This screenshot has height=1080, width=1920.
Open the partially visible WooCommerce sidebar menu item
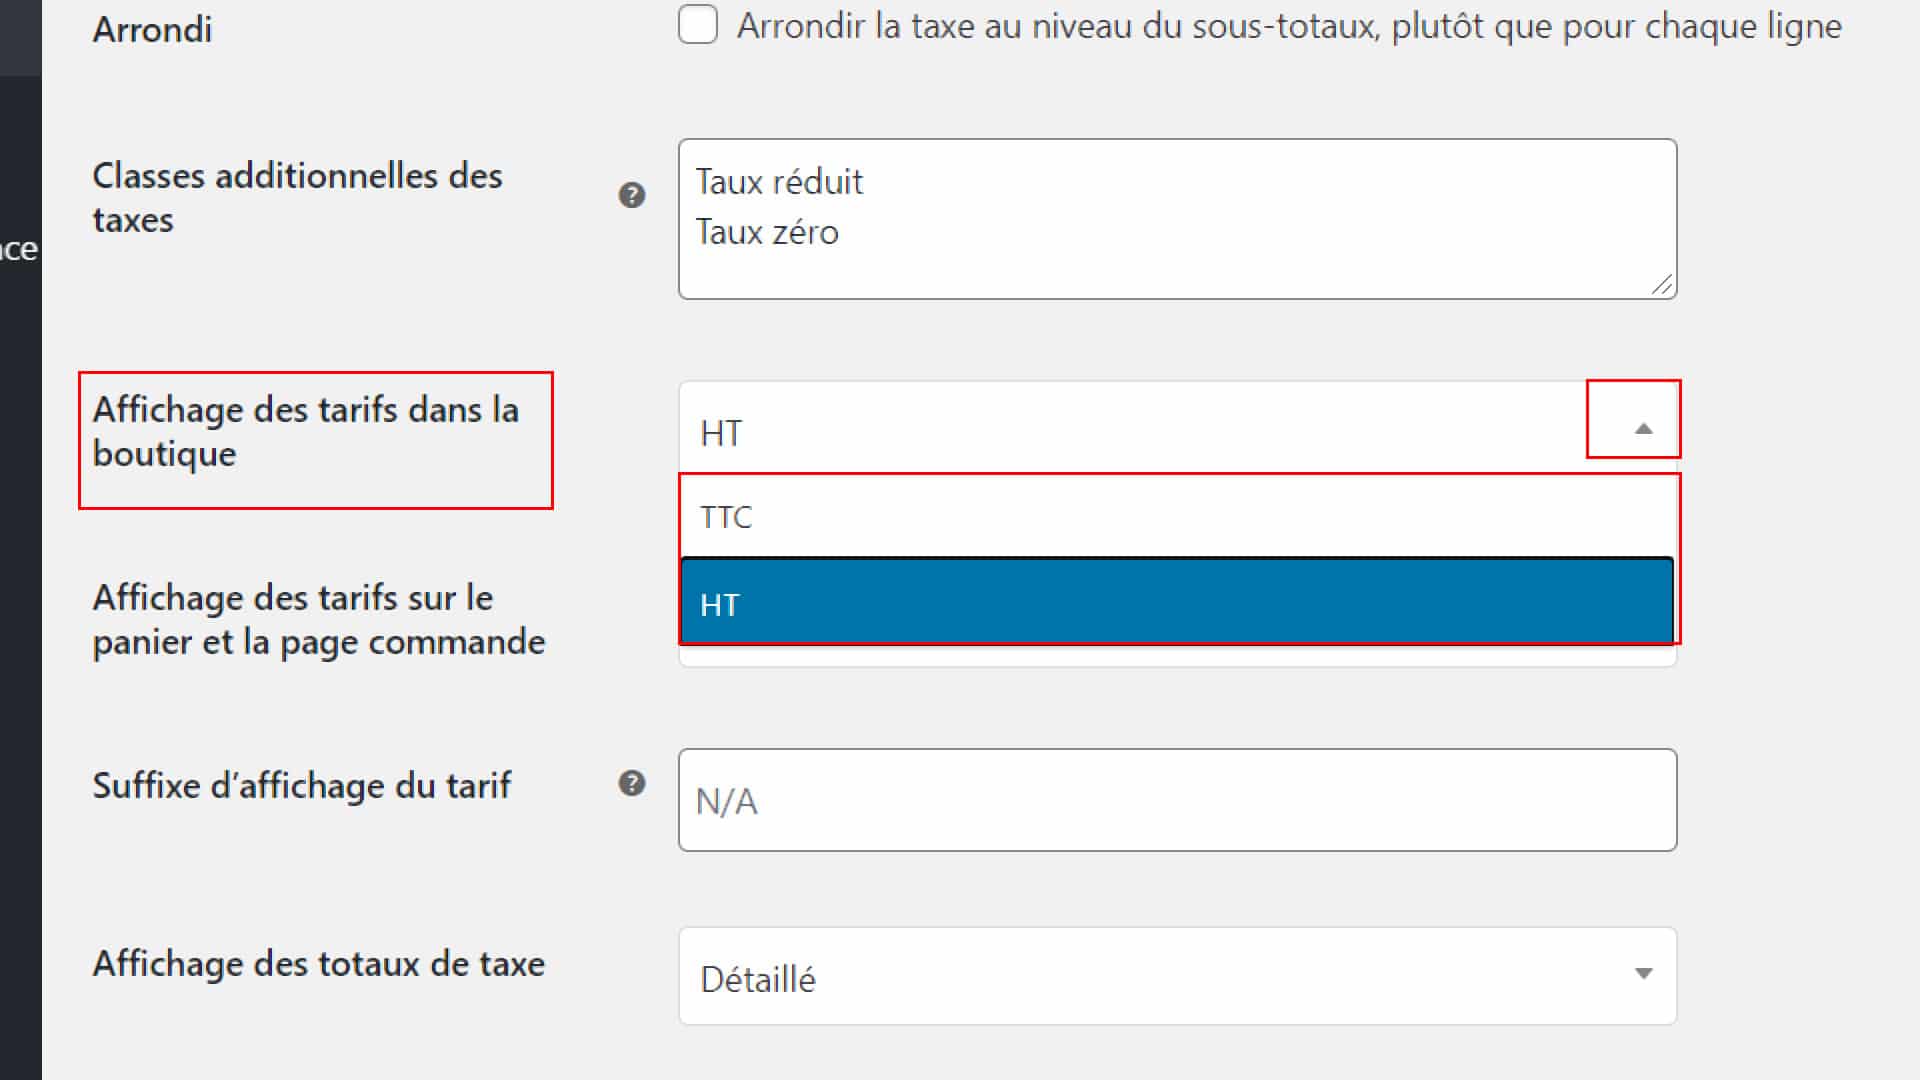(19, 249)
